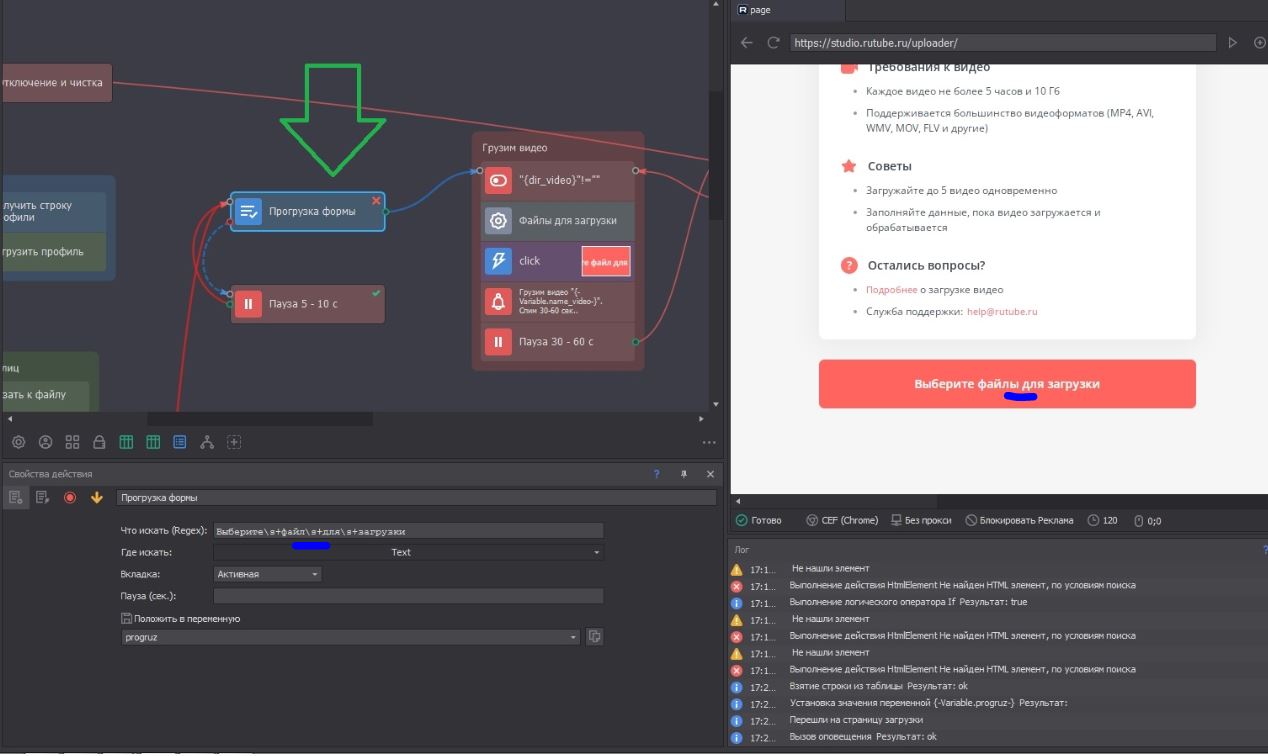
Task: Click the second properties page icon with pencil
Action: [x=43, y=497]
